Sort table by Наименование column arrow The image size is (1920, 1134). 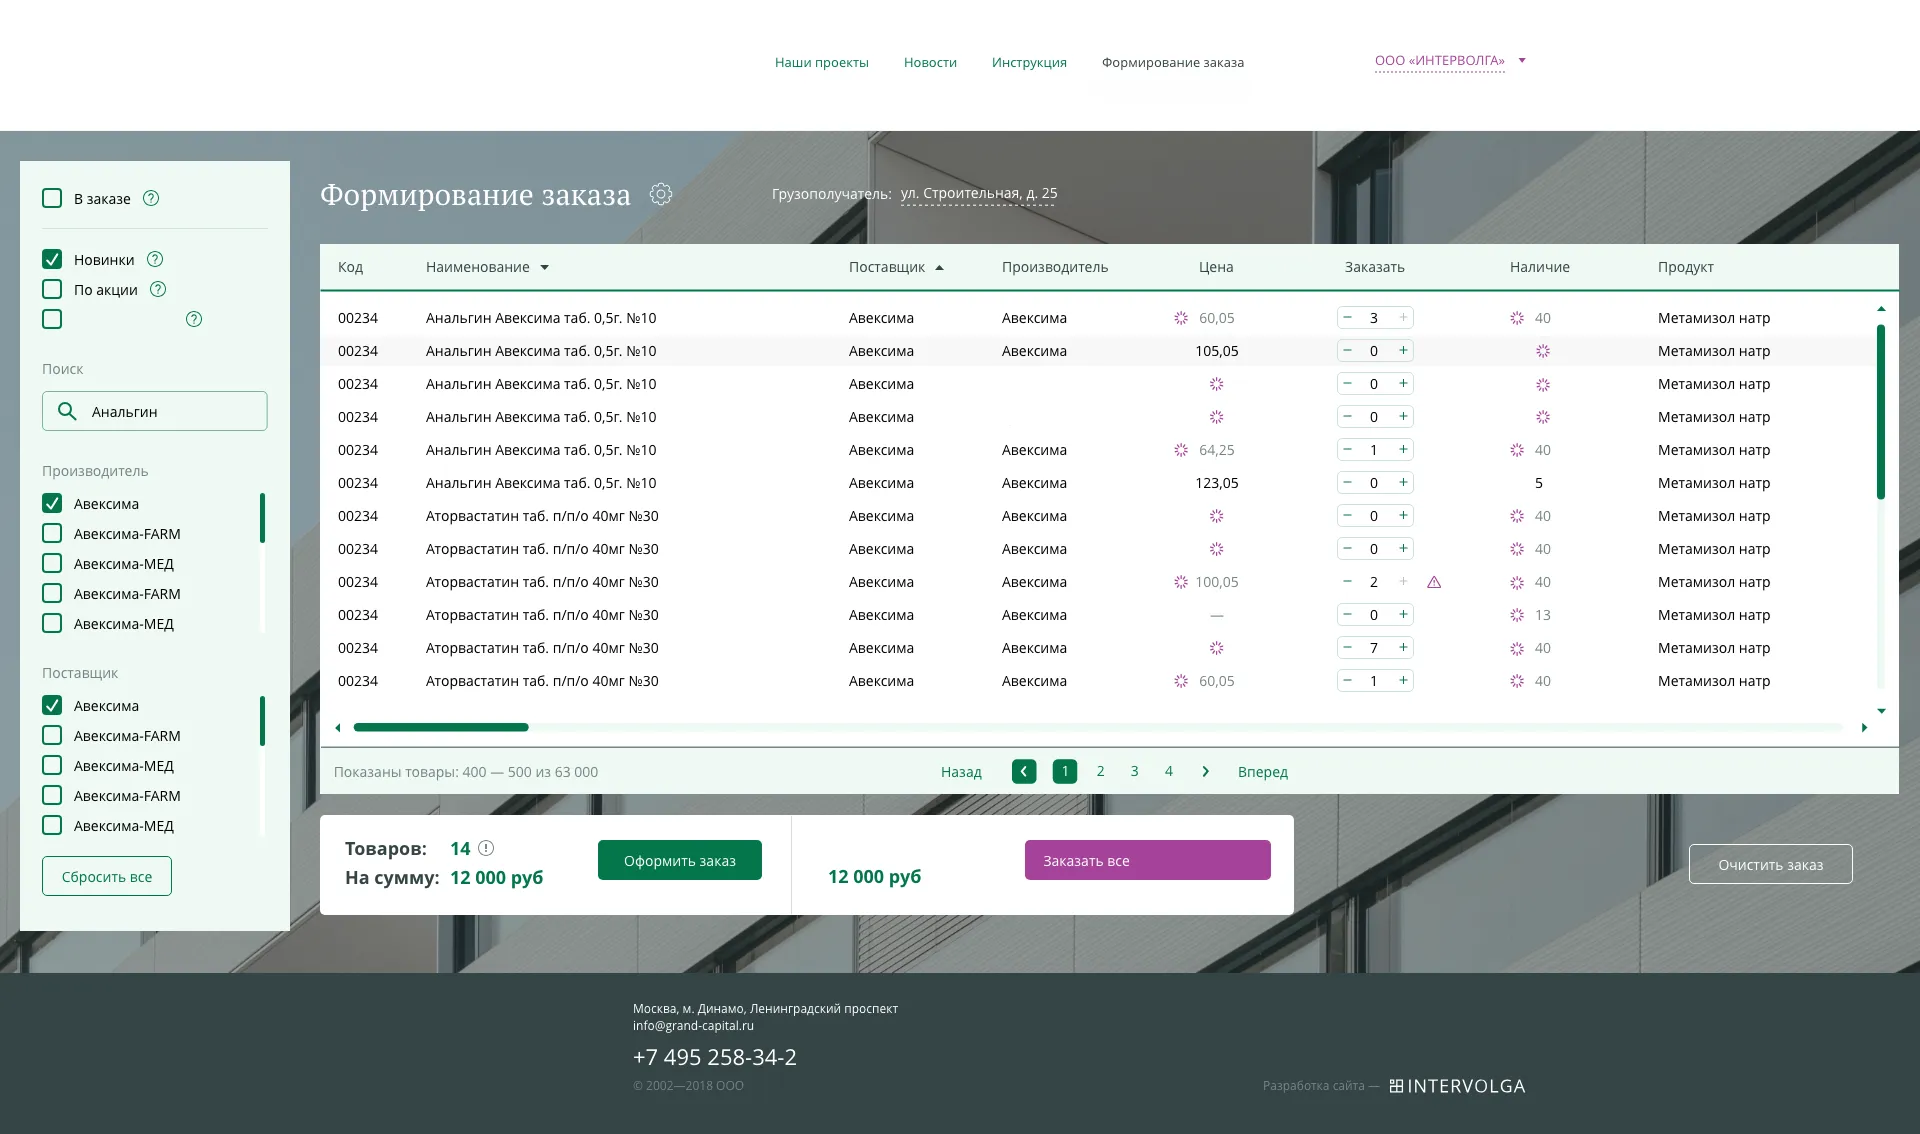tap(545, 267)
